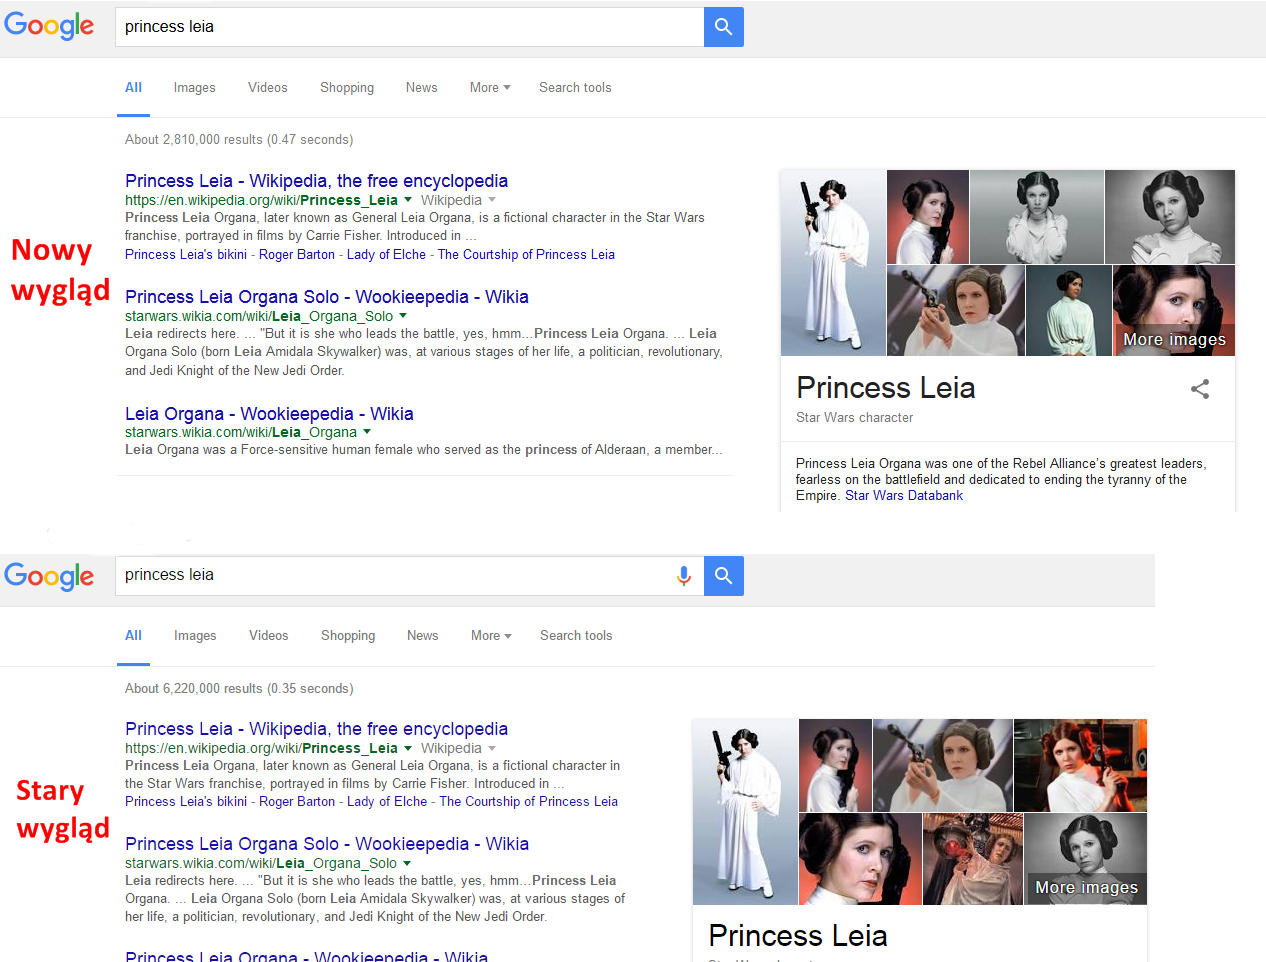This screenshot has height=962, width=1266.
Task: Open The Courtship of Princess Leia, new layout
Action: coord(526,255)
